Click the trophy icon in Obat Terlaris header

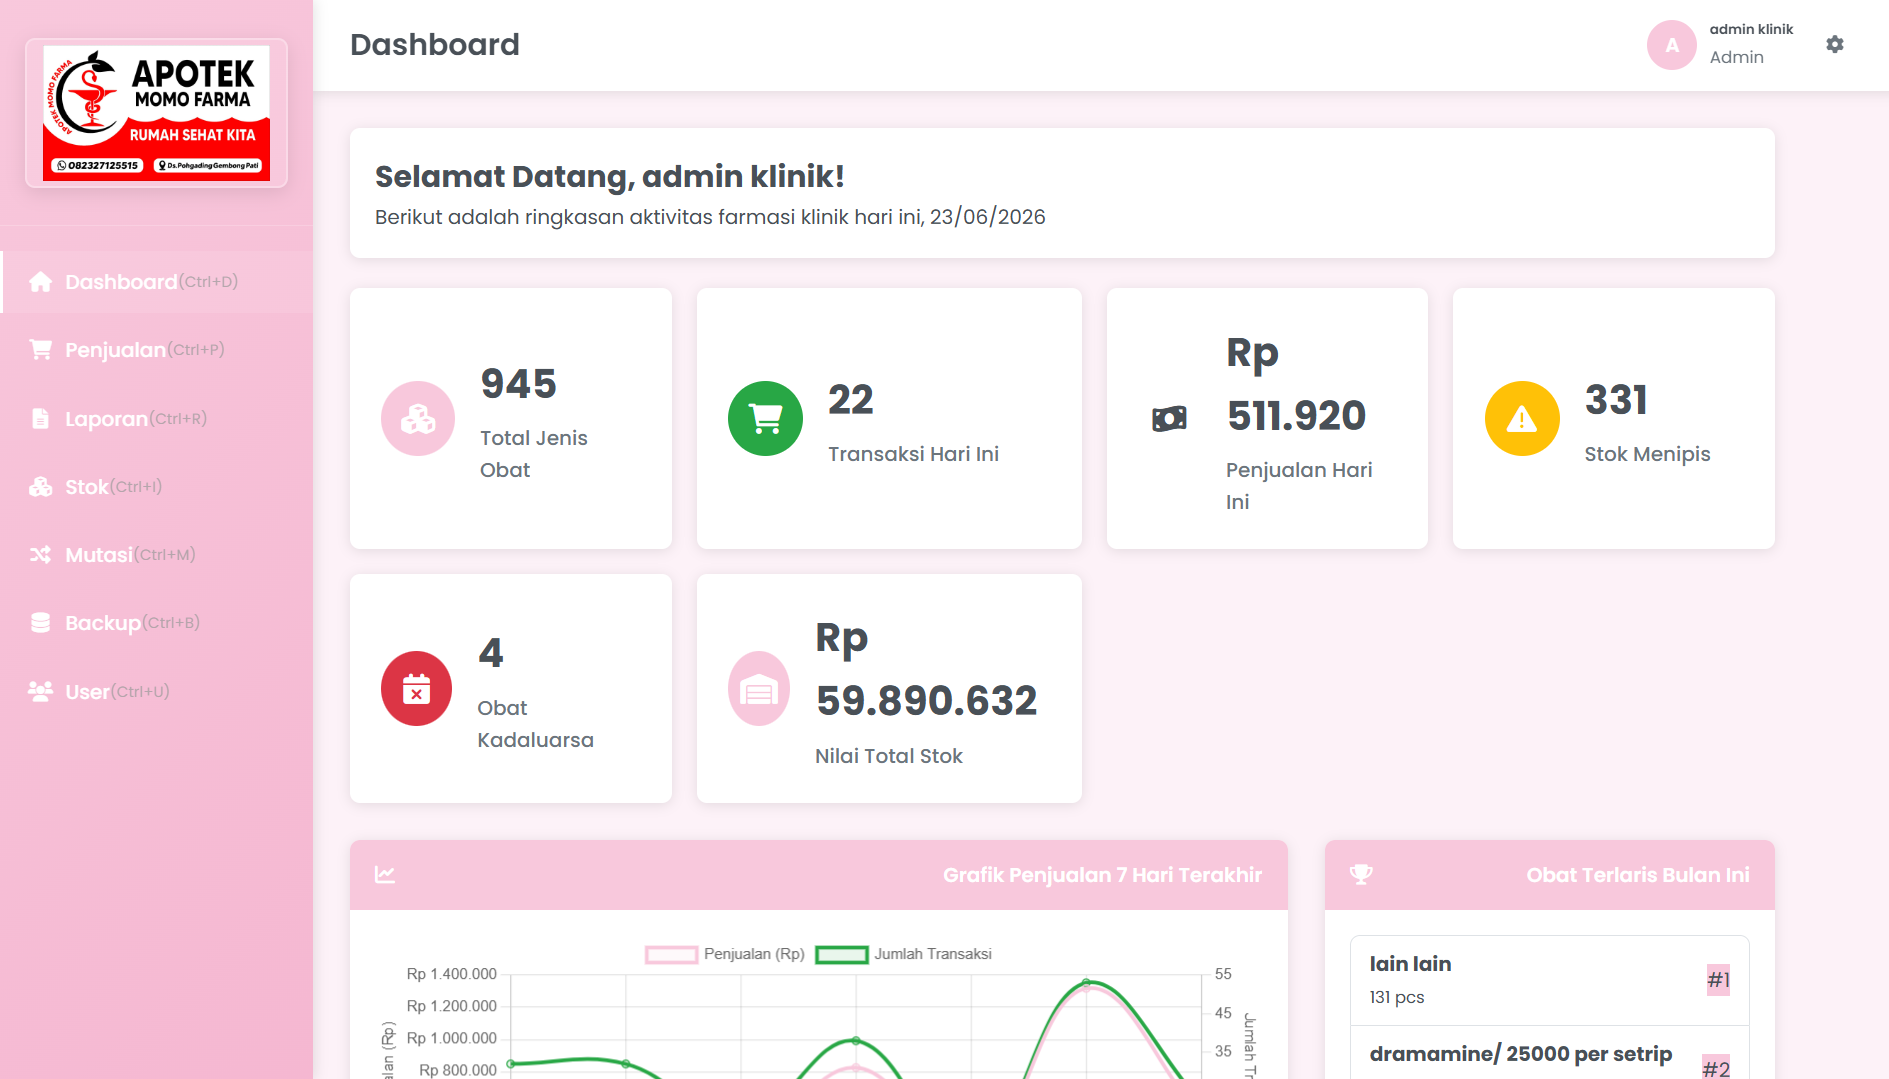pyautogui.click(x=1361, y=875)
